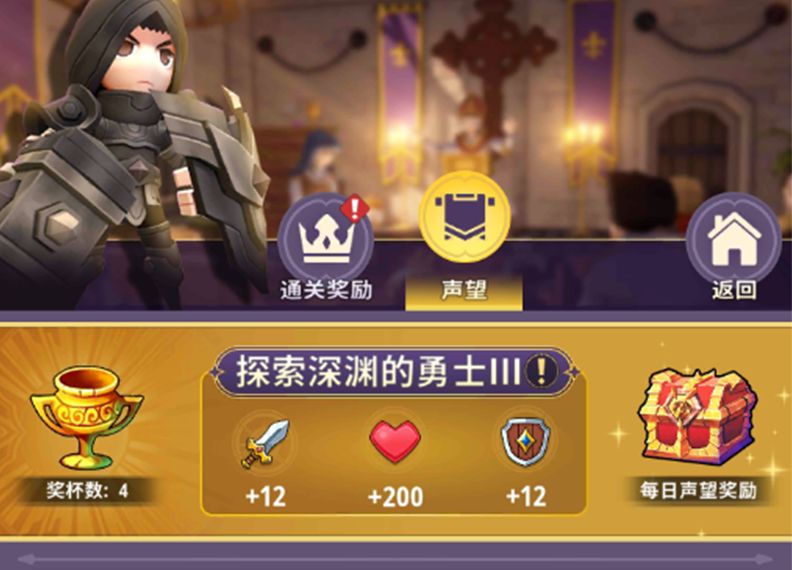Tap the sword attack bonus icon
Screen dimensions: 792x570
265,443
